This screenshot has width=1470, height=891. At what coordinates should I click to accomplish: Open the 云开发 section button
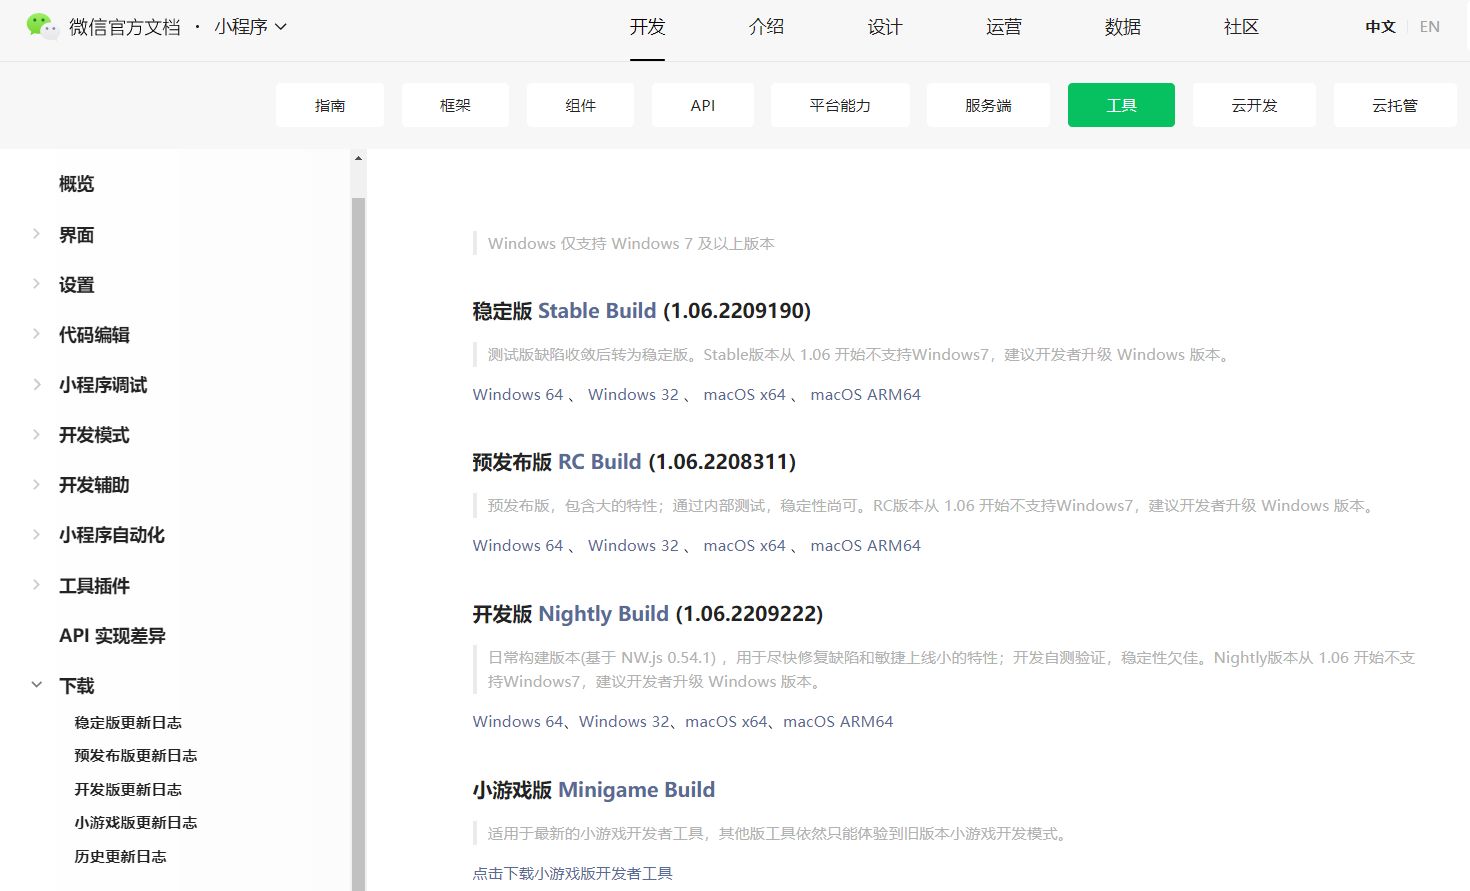point(1254,105)
